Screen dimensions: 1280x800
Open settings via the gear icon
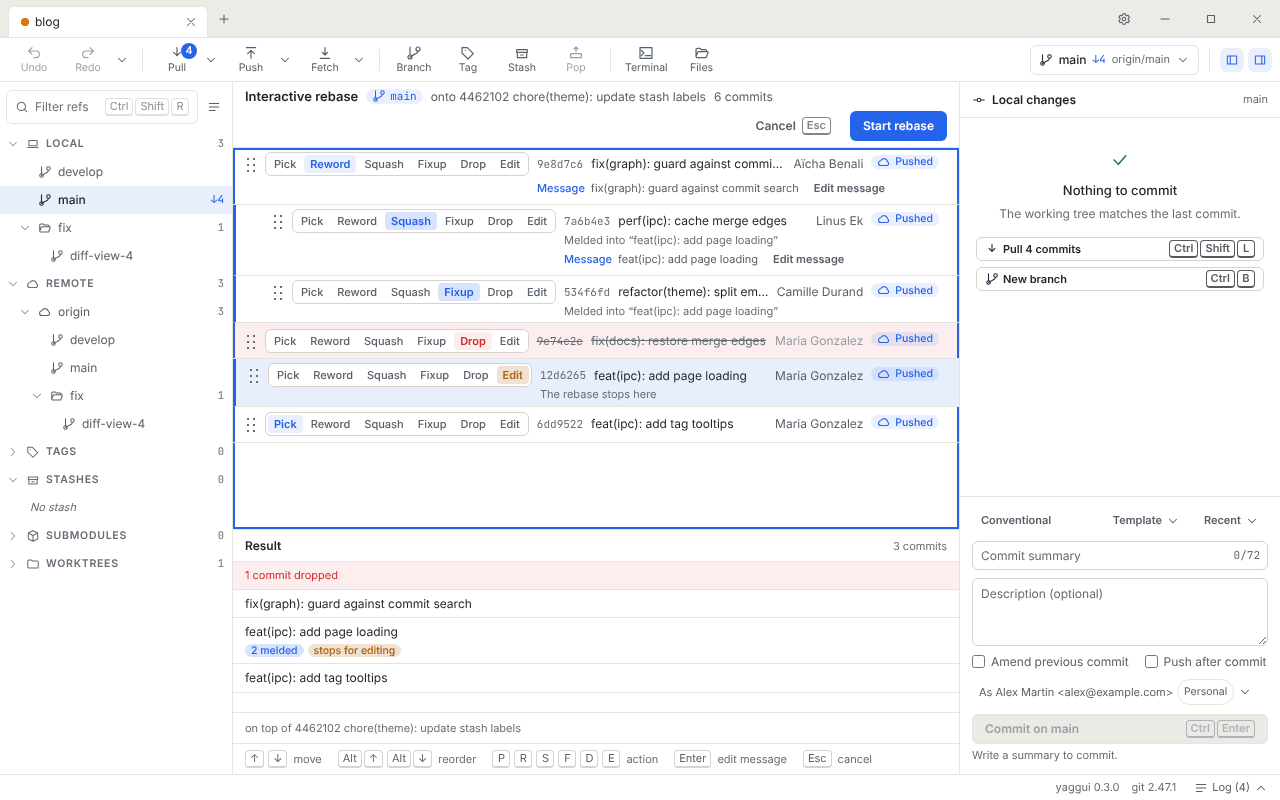pyautogui.click(x=1124, y=19)
